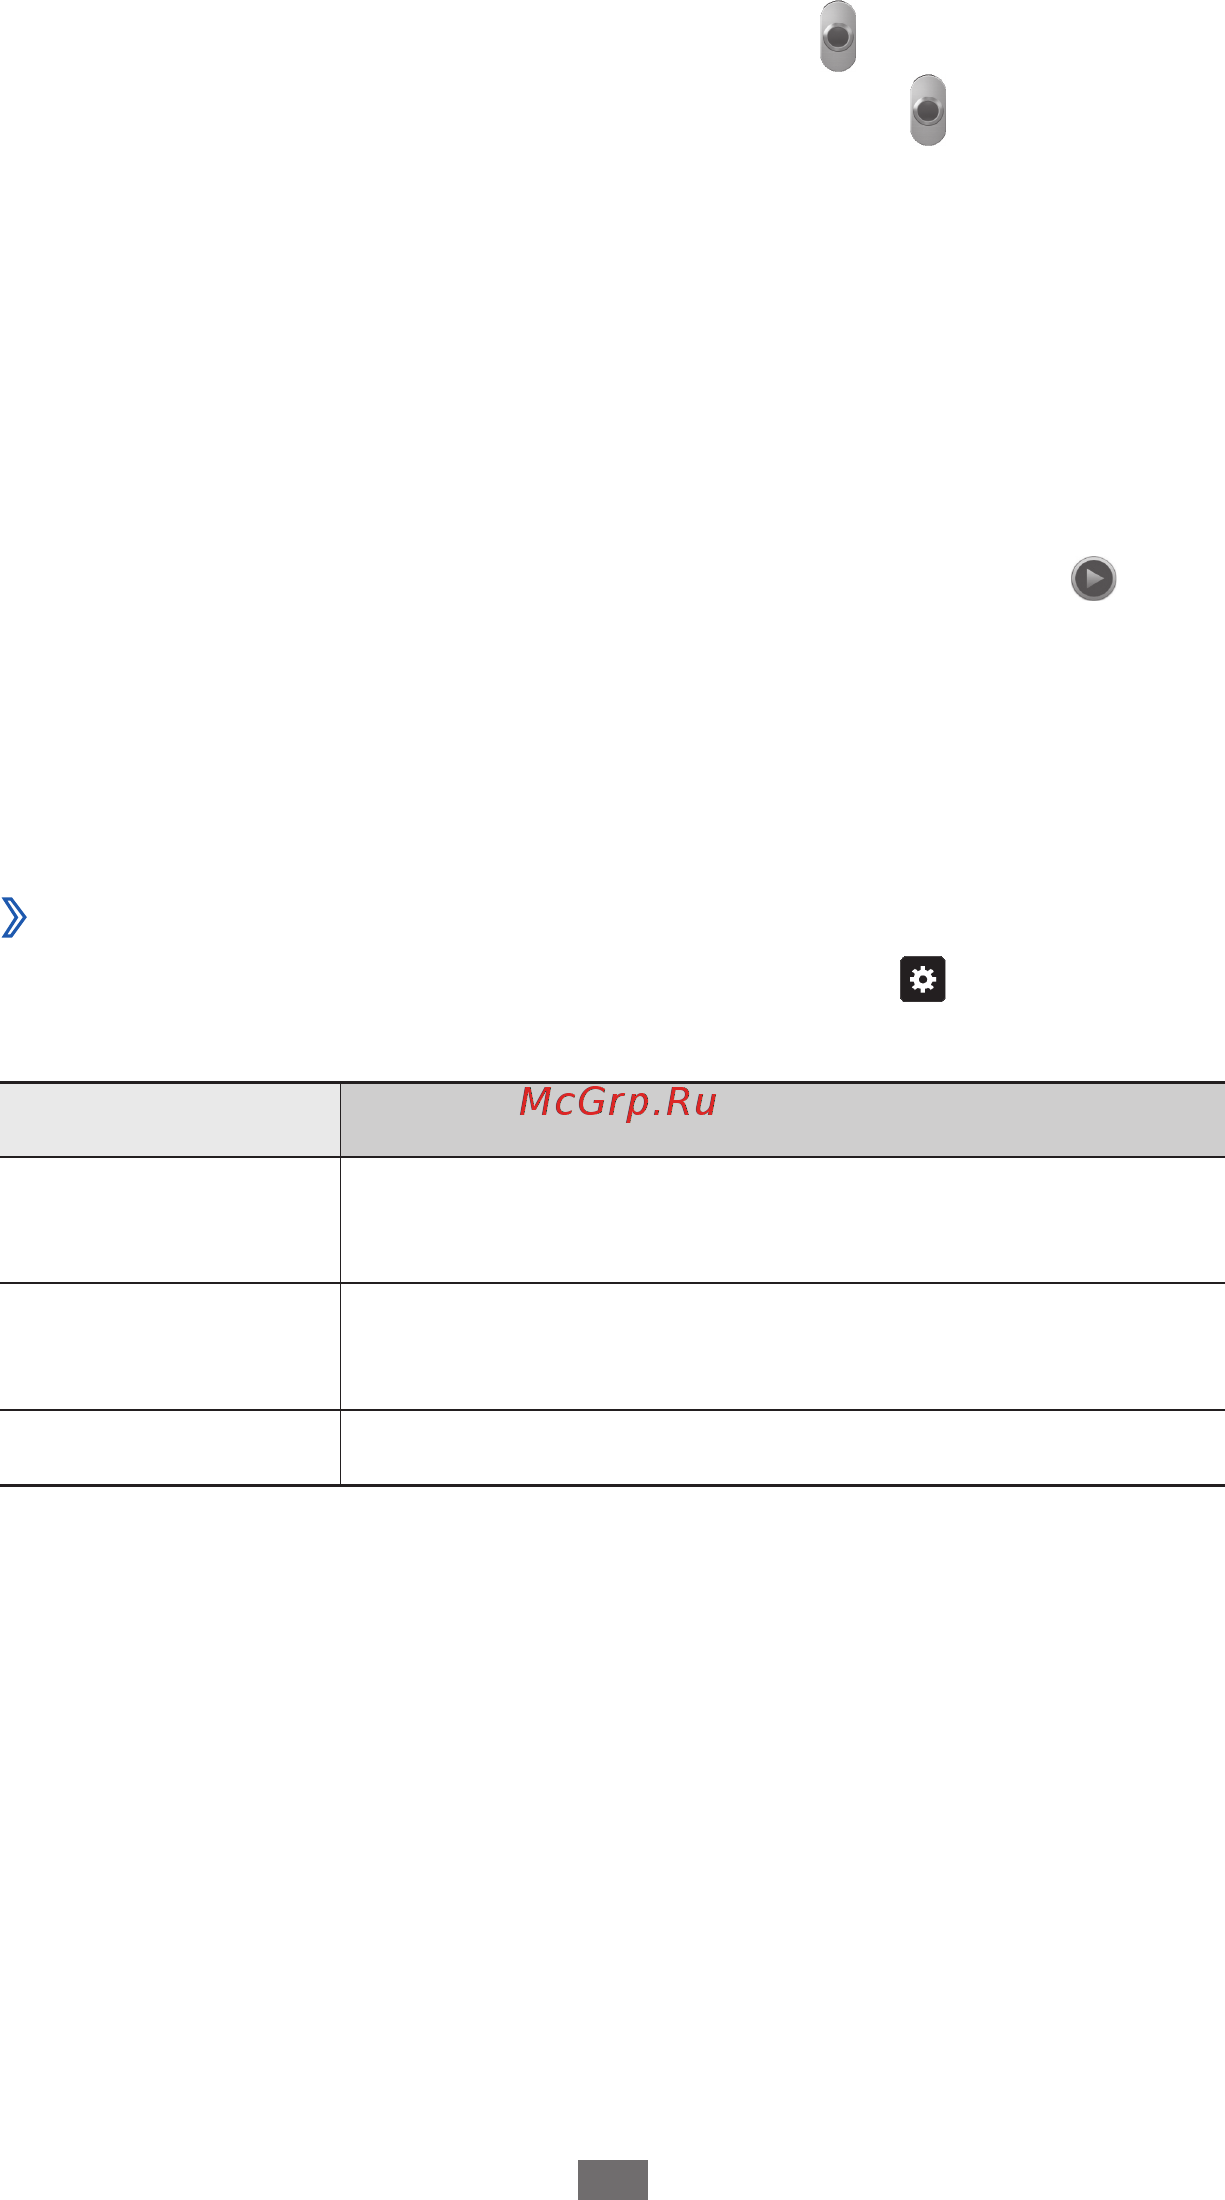Click the second body row's narrow column cell
Screen dimensions: 1225x2200
[x=170, y=1347]
